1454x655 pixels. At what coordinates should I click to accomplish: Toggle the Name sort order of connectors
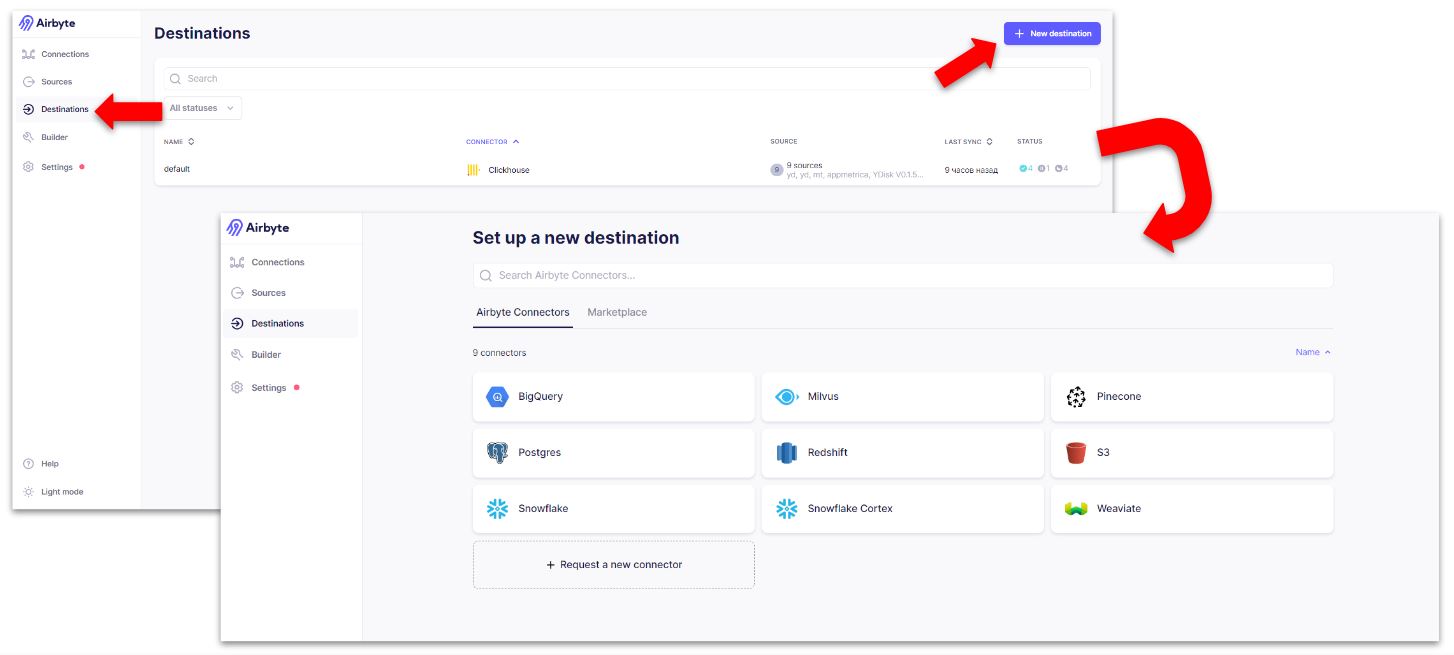(x=1313, y=353)
